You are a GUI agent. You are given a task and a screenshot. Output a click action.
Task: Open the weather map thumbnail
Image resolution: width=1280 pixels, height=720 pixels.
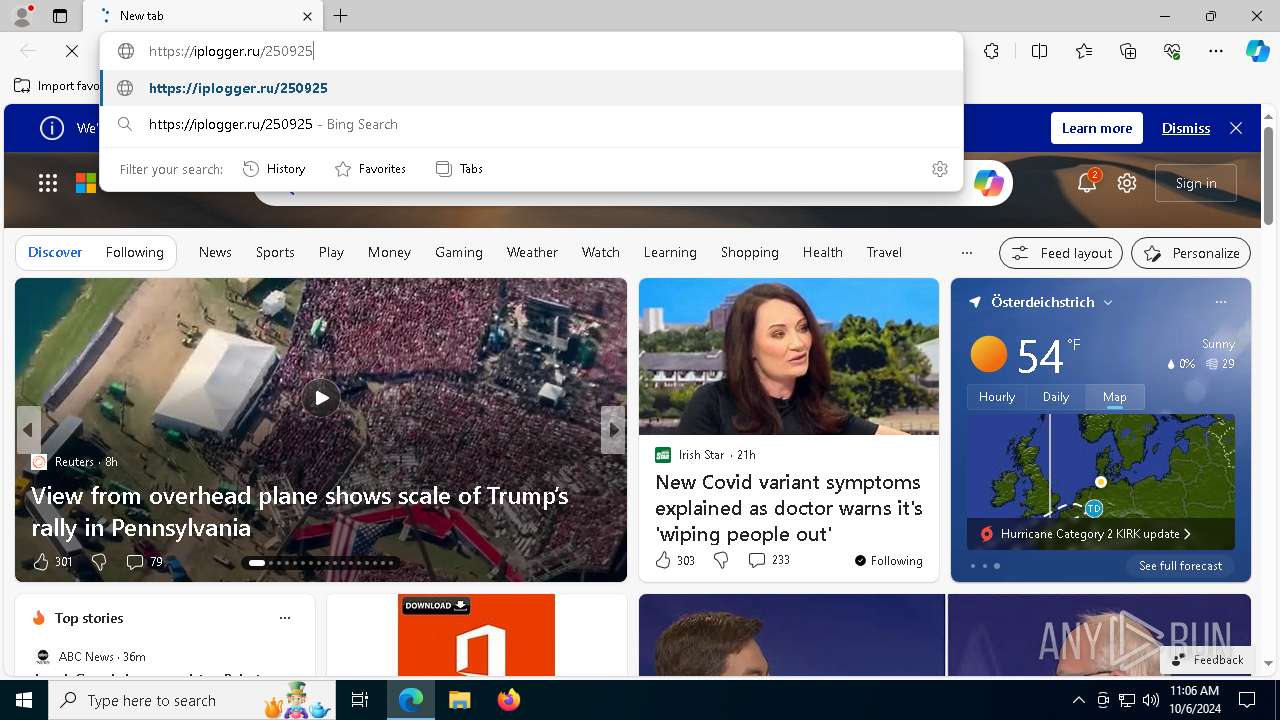tap(1100, 482)
